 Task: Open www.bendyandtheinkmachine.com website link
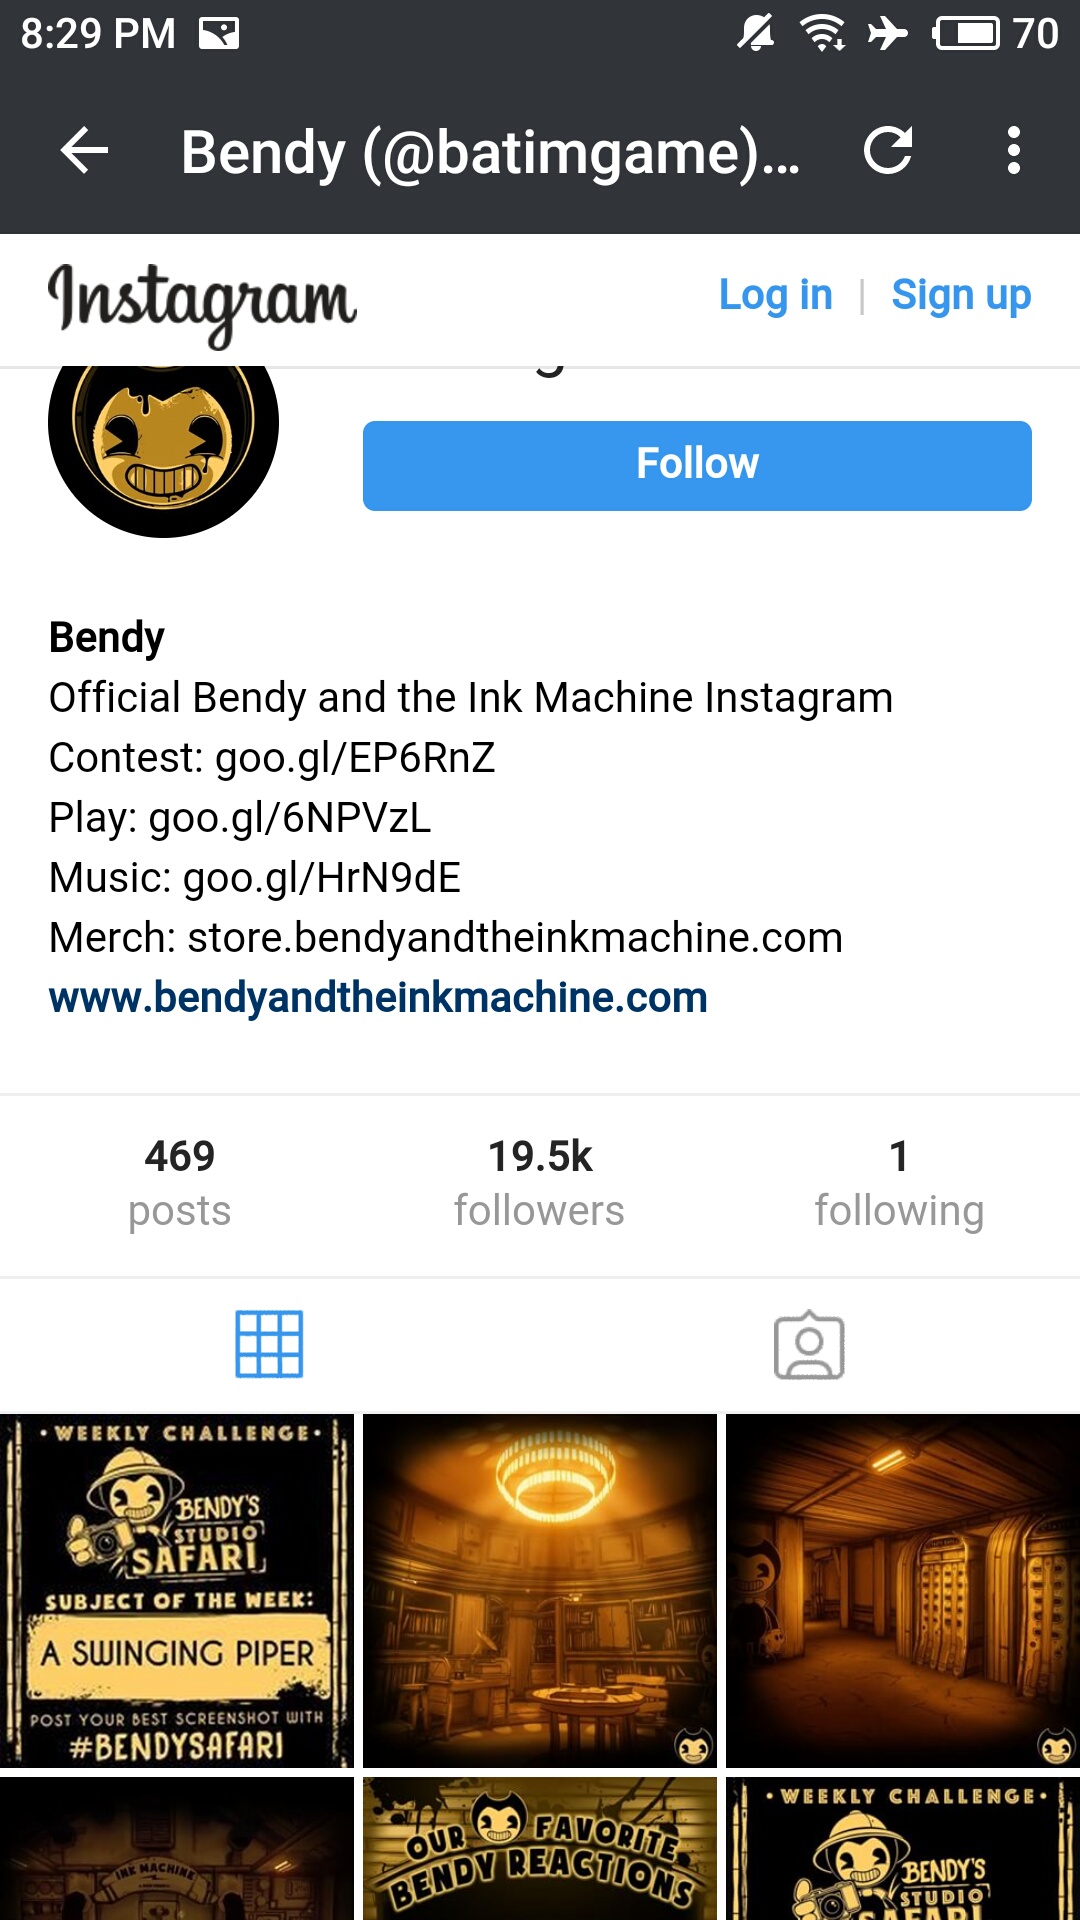point(378,998)
